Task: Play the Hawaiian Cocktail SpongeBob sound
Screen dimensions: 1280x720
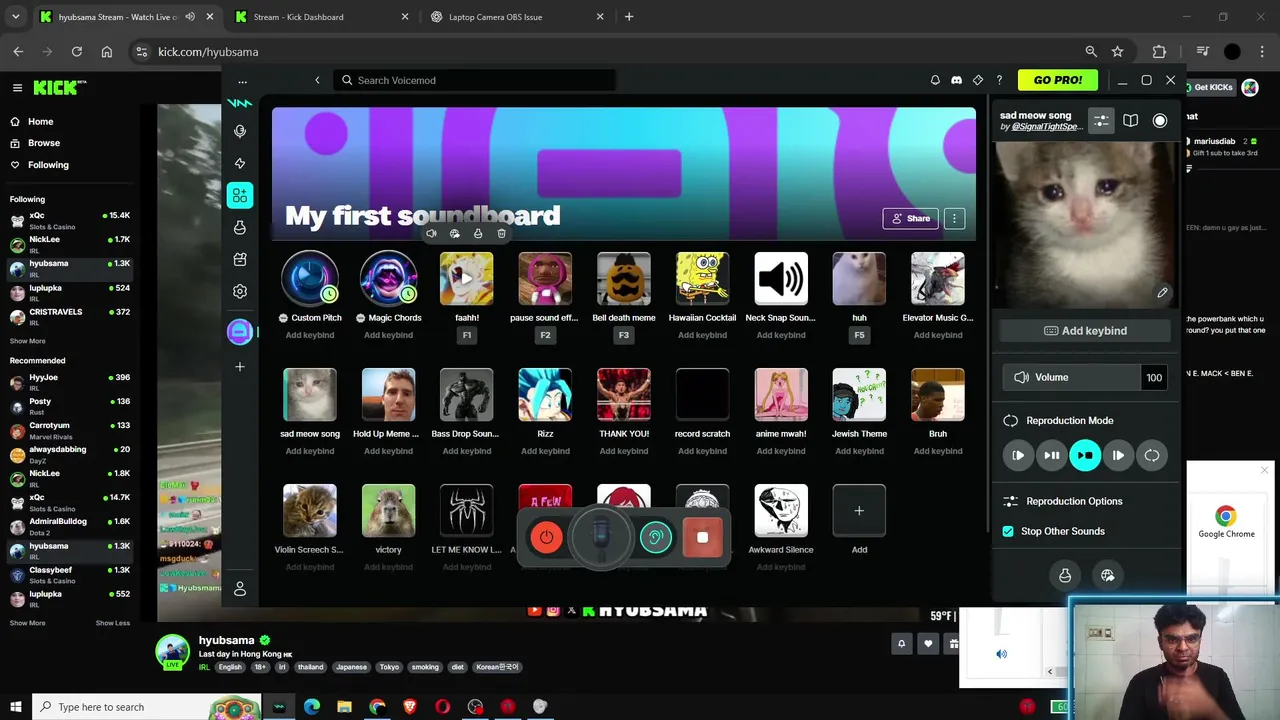Action: coord(702,279)
